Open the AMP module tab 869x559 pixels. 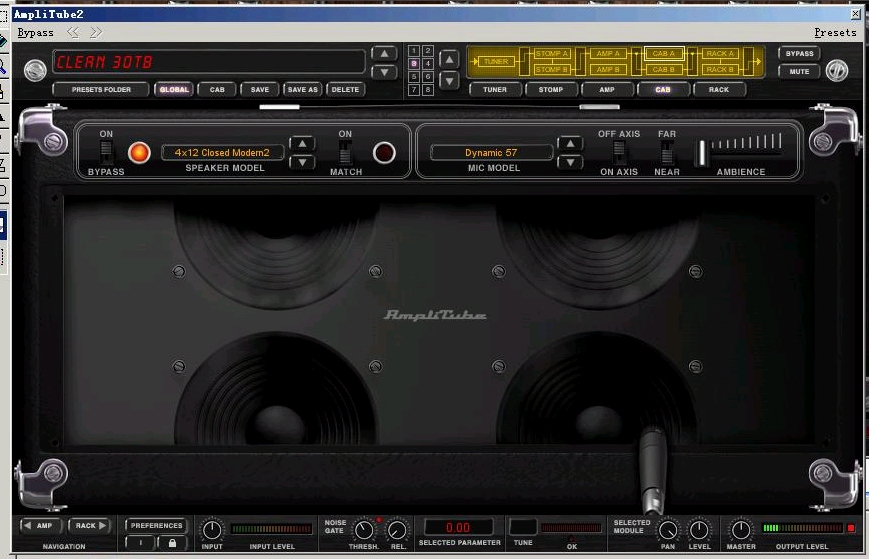[607, 90]
